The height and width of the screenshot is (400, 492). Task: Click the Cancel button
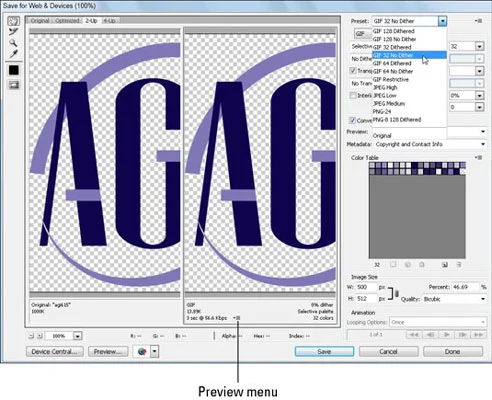tap(388, 351)
